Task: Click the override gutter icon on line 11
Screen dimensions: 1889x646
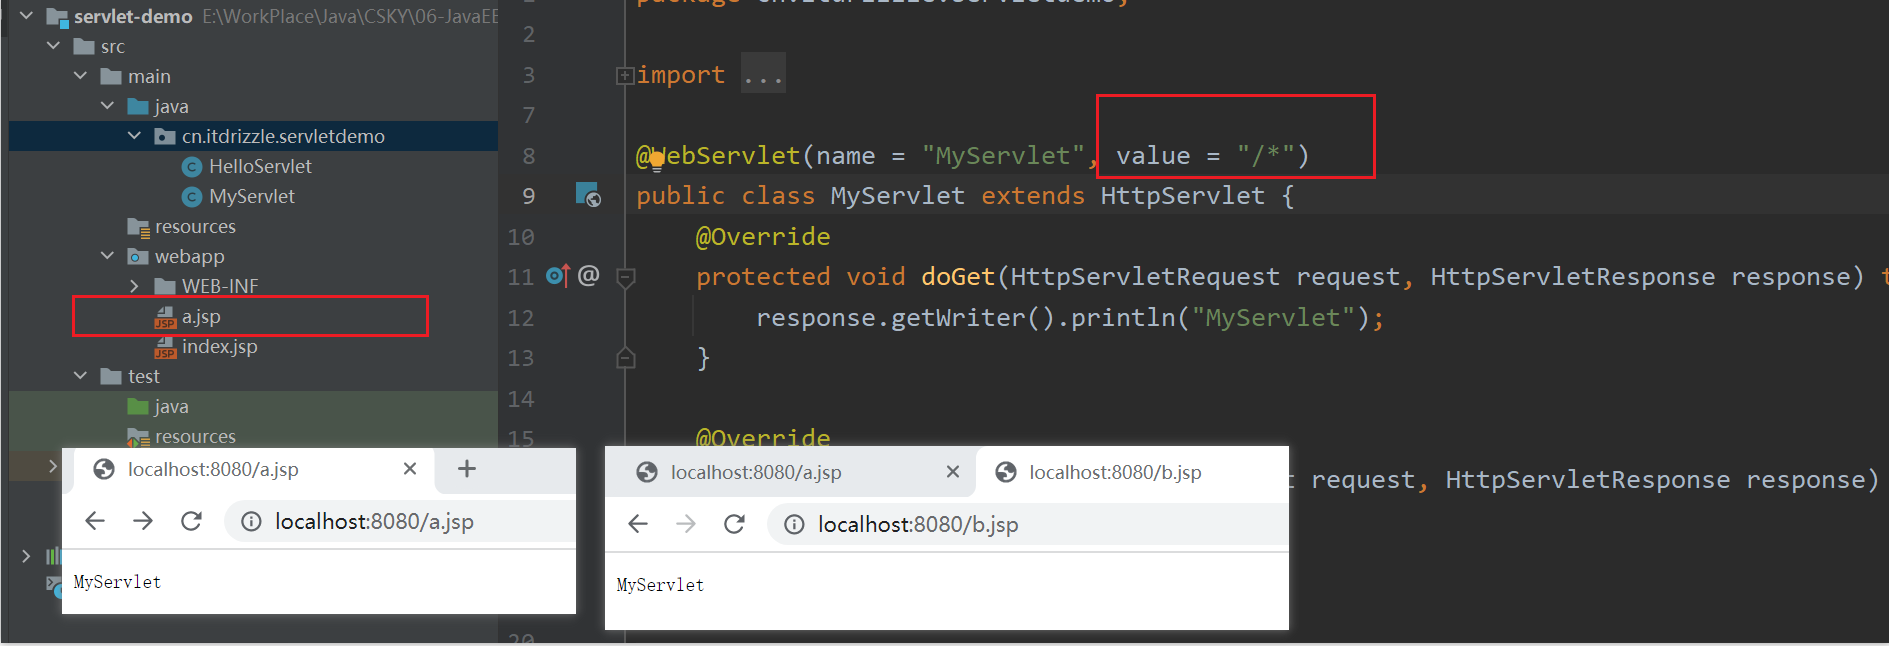Action: tap(558, 275)
